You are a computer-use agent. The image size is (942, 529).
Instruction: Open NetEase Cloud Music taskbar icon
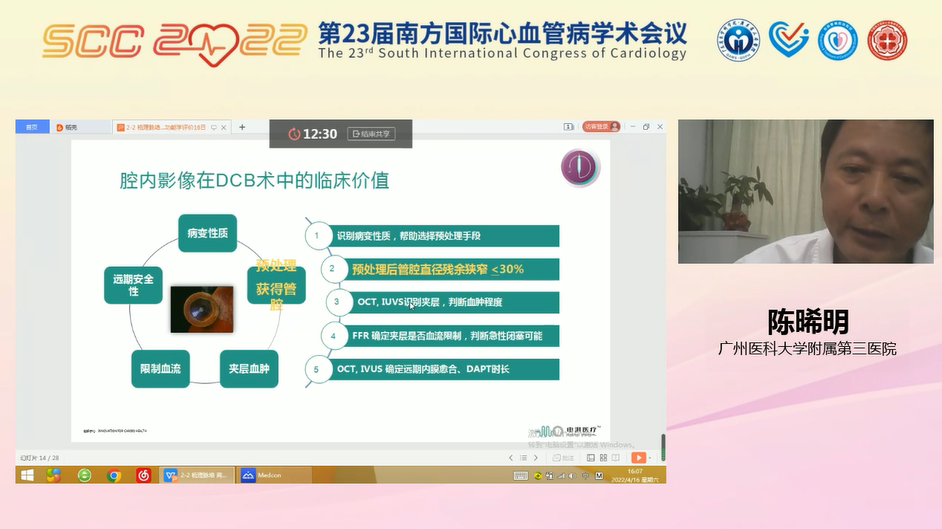pyautogui.click(x=143, y=476)
